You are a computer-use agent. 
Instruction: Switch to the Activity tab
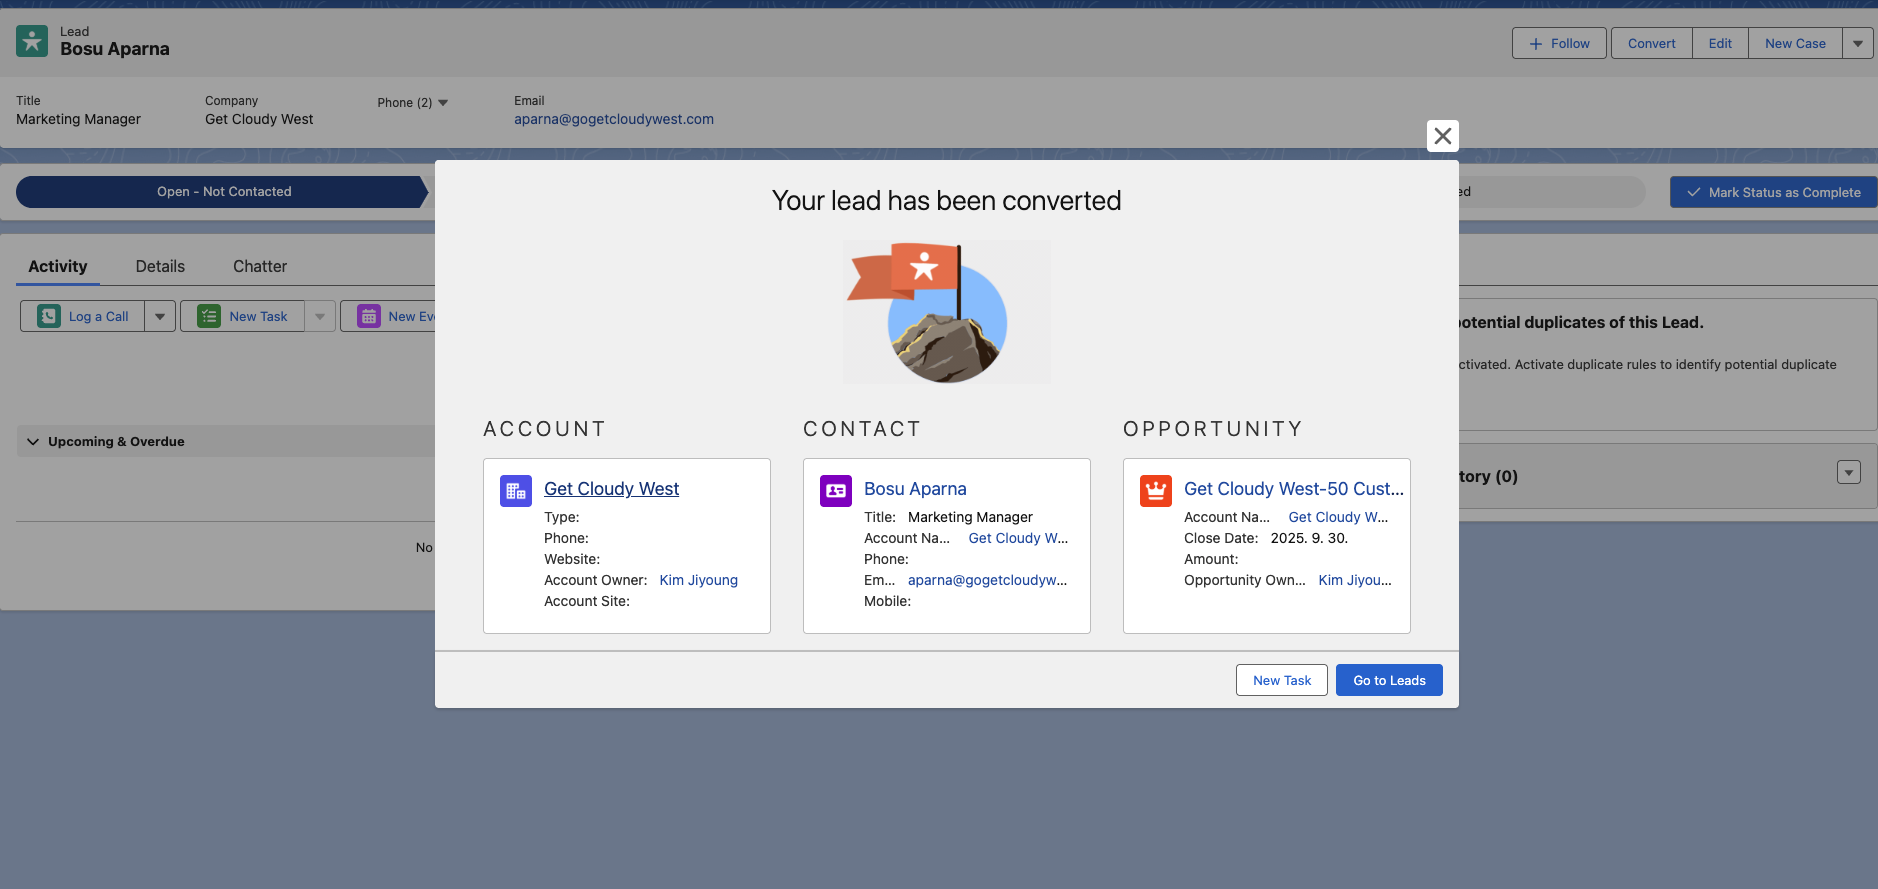point(58,266)
